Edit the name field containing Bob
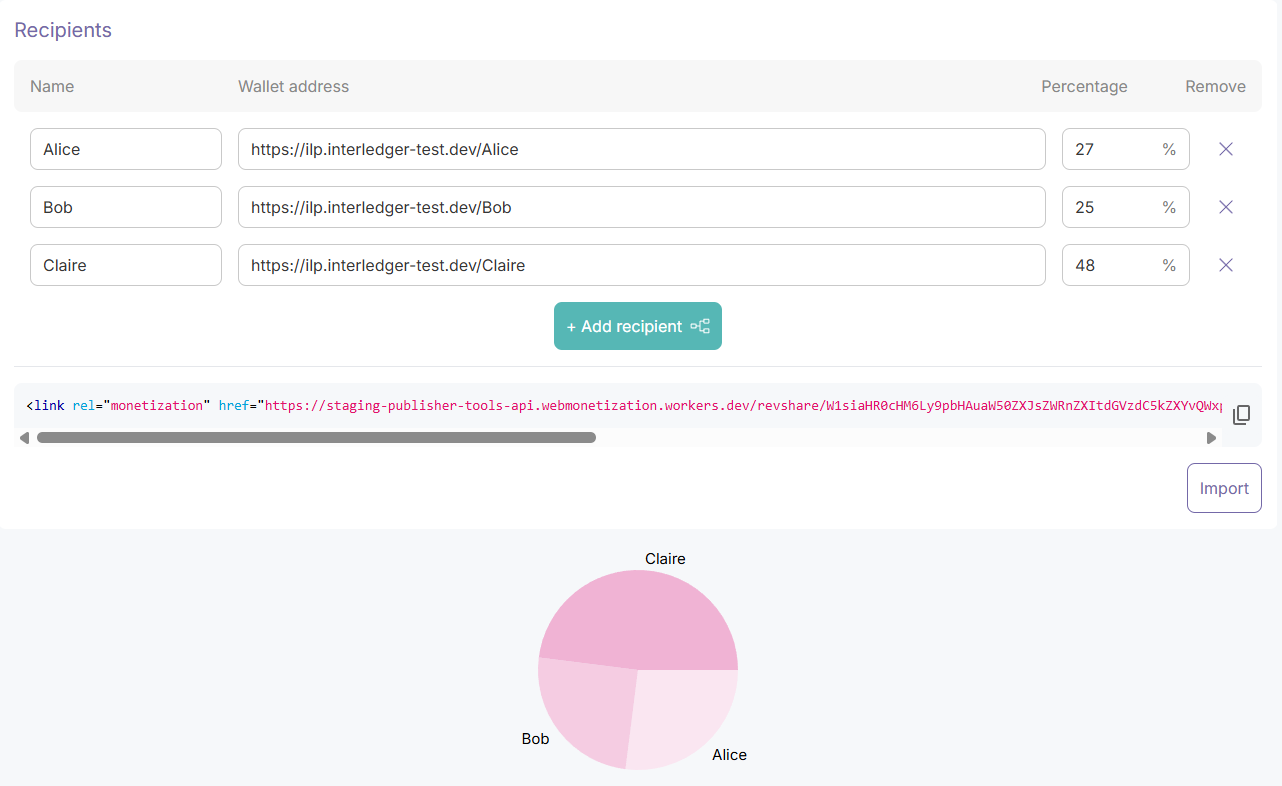1282x786 pixels. [x=126, y=207]
